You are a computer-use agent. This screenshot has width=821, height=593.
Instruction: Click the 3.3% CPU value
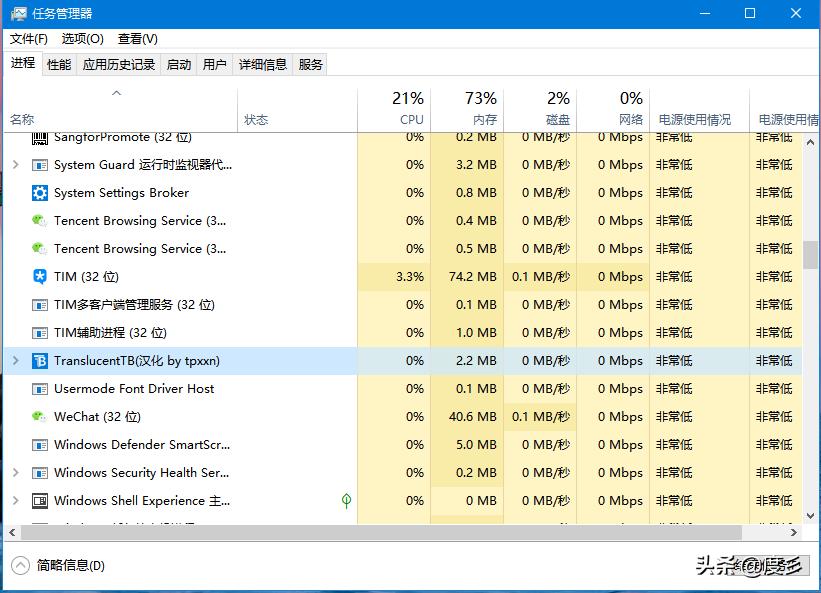pos(410,276)
